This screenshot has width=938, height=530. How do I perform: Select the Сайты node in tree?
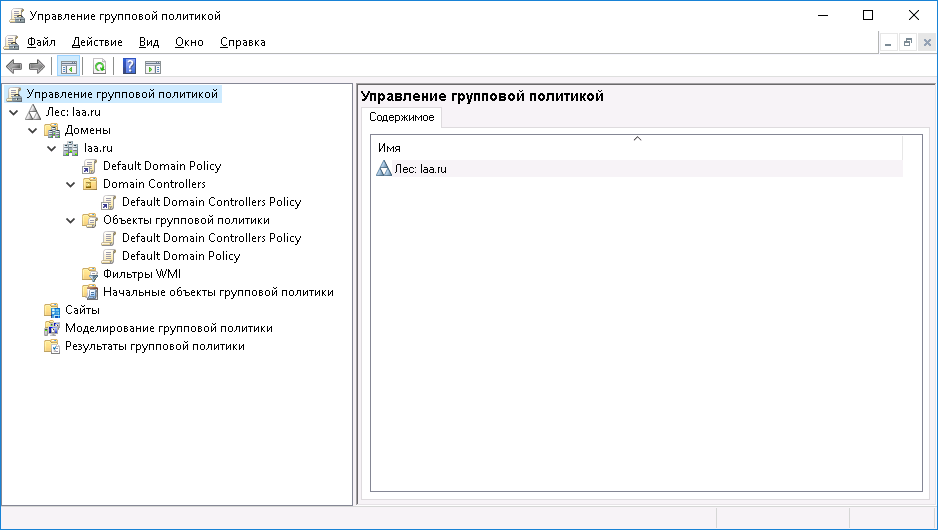coord(82,310)
